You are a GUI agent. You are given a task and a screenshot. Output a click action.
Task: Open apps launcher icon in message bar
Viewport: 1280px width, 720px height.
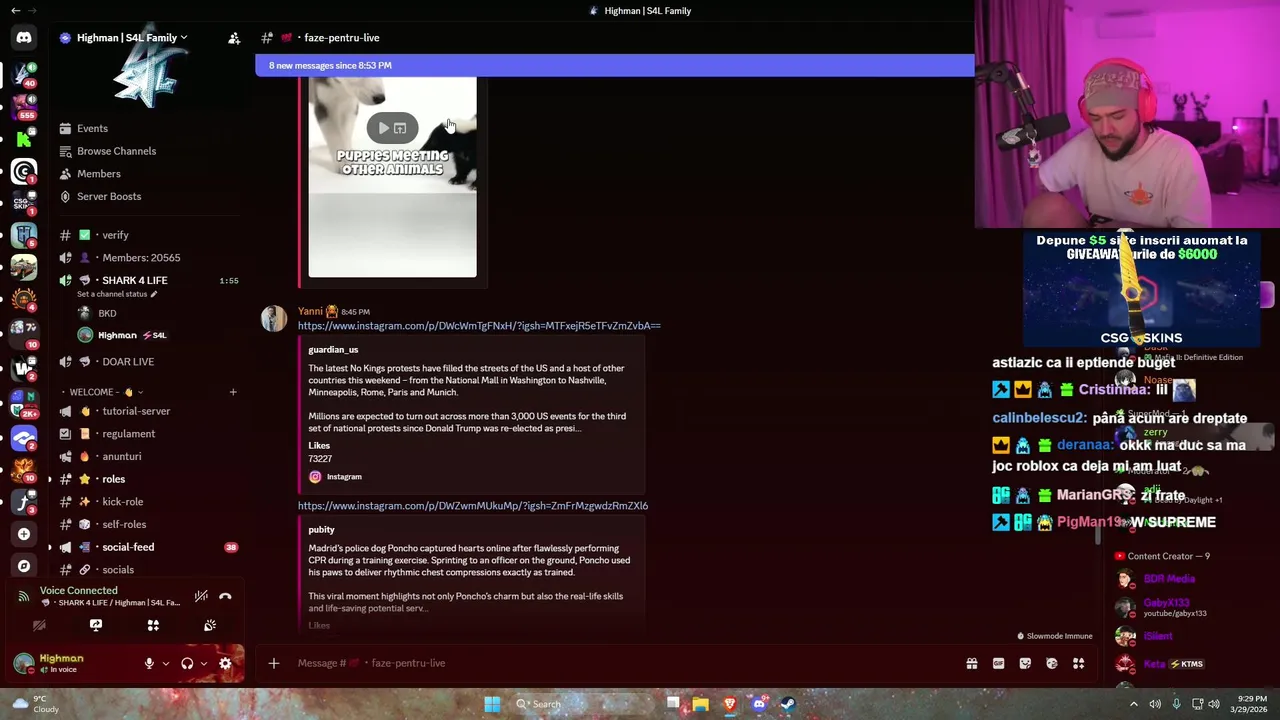[x=1079, y=663]
